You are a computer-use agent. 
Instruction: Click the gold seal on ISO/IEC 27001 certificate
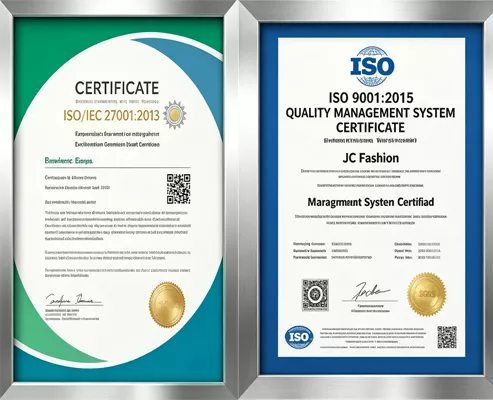167,304
